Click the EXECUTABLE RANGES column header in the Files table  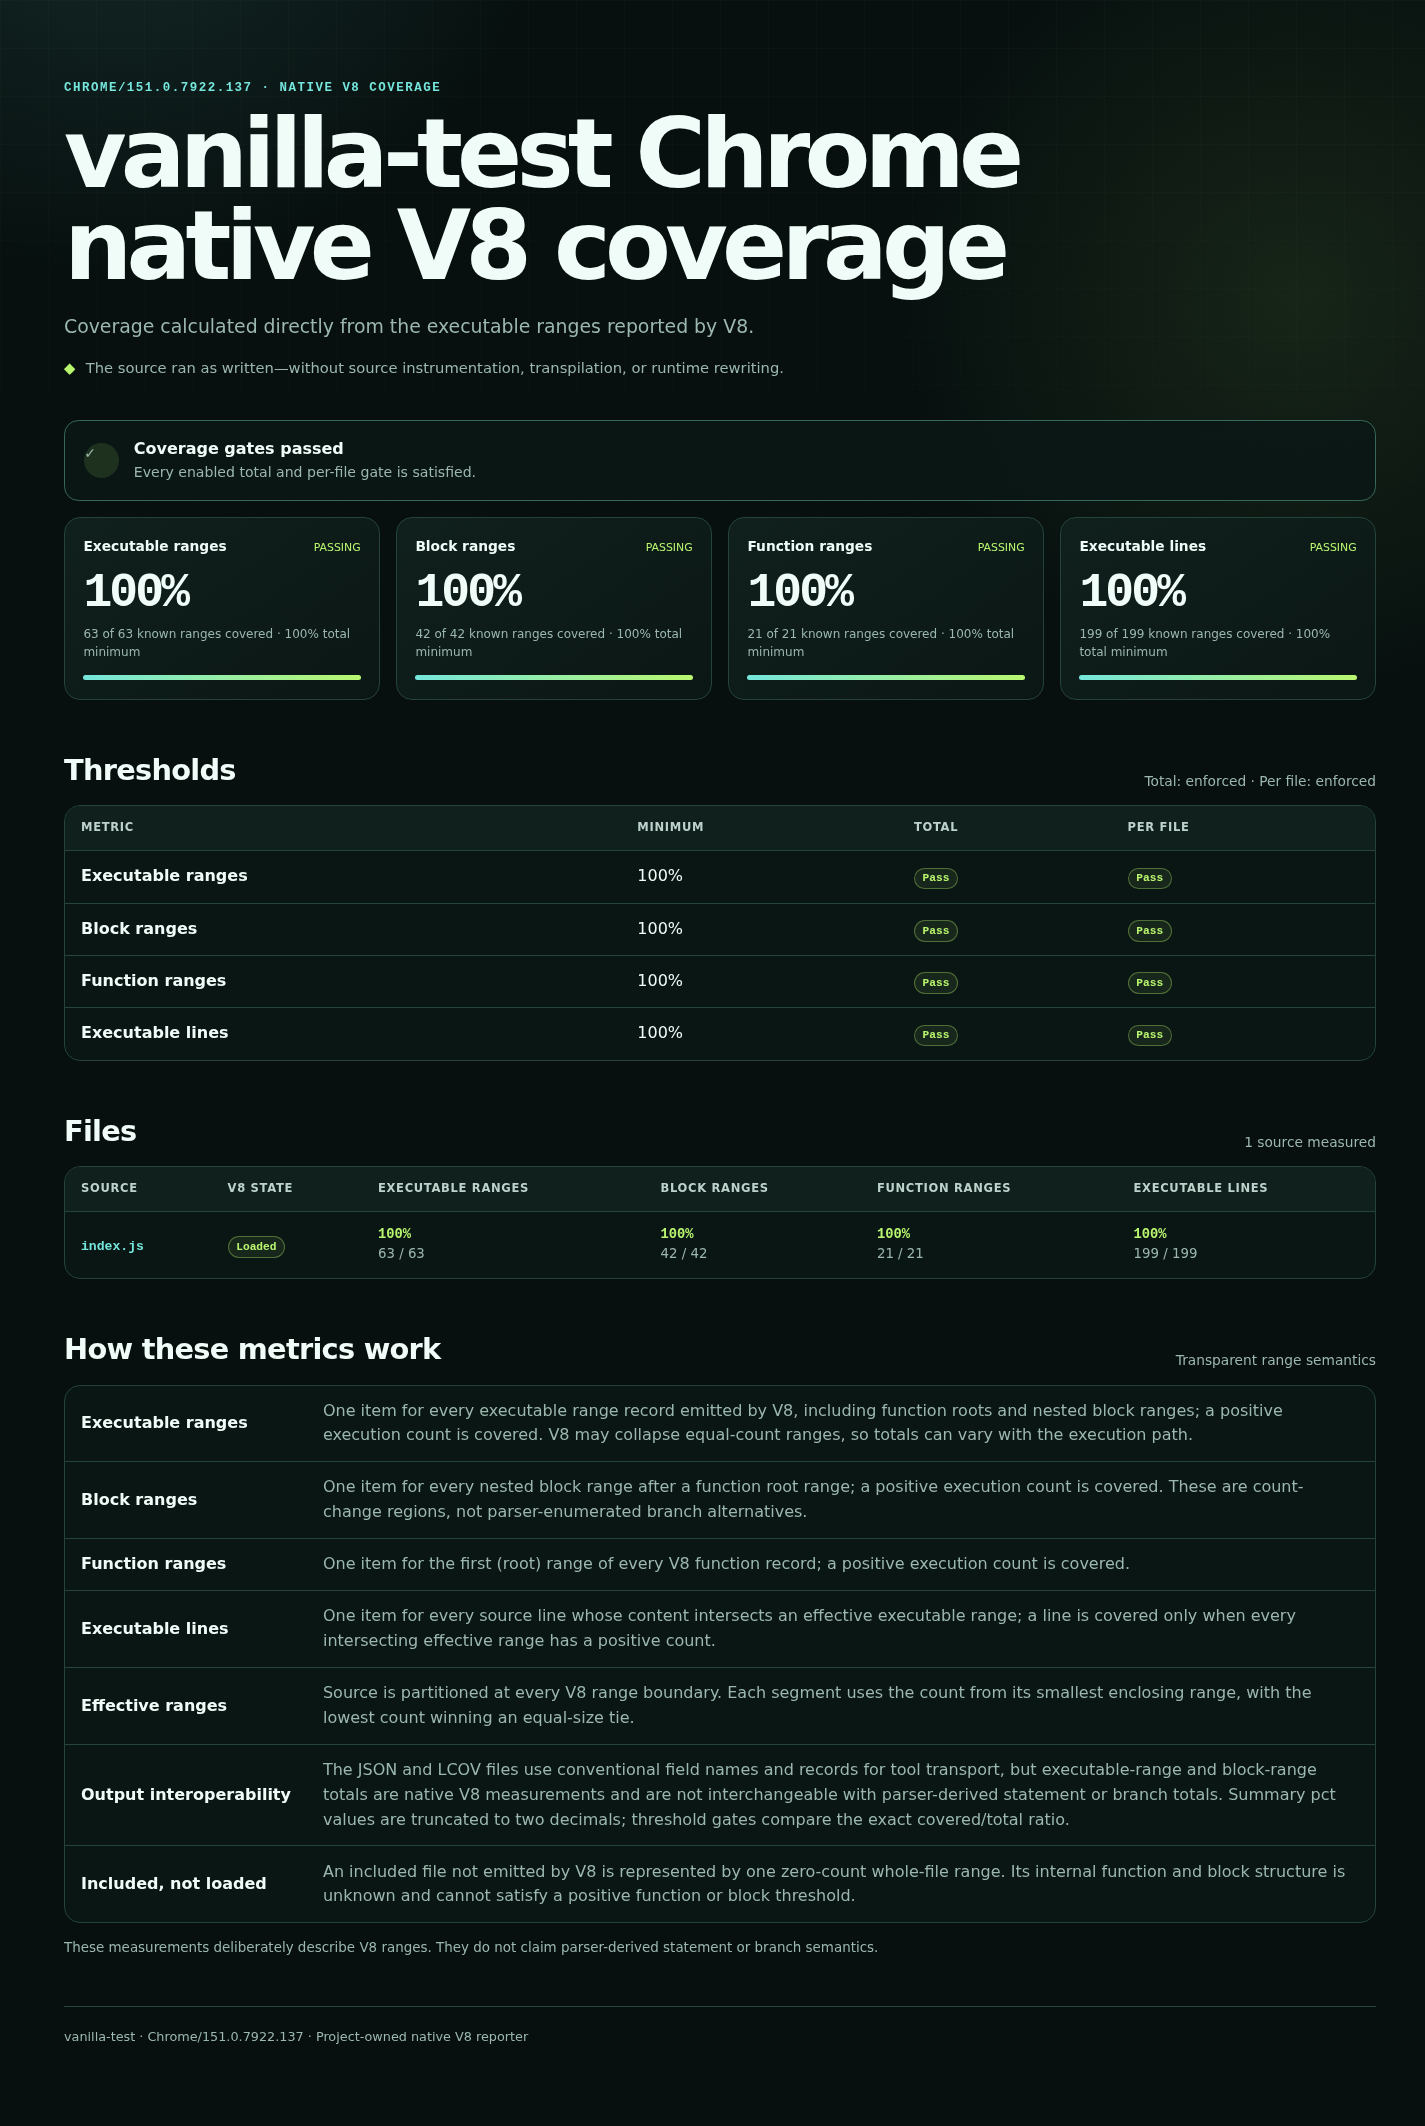(x=453, y=1188)
